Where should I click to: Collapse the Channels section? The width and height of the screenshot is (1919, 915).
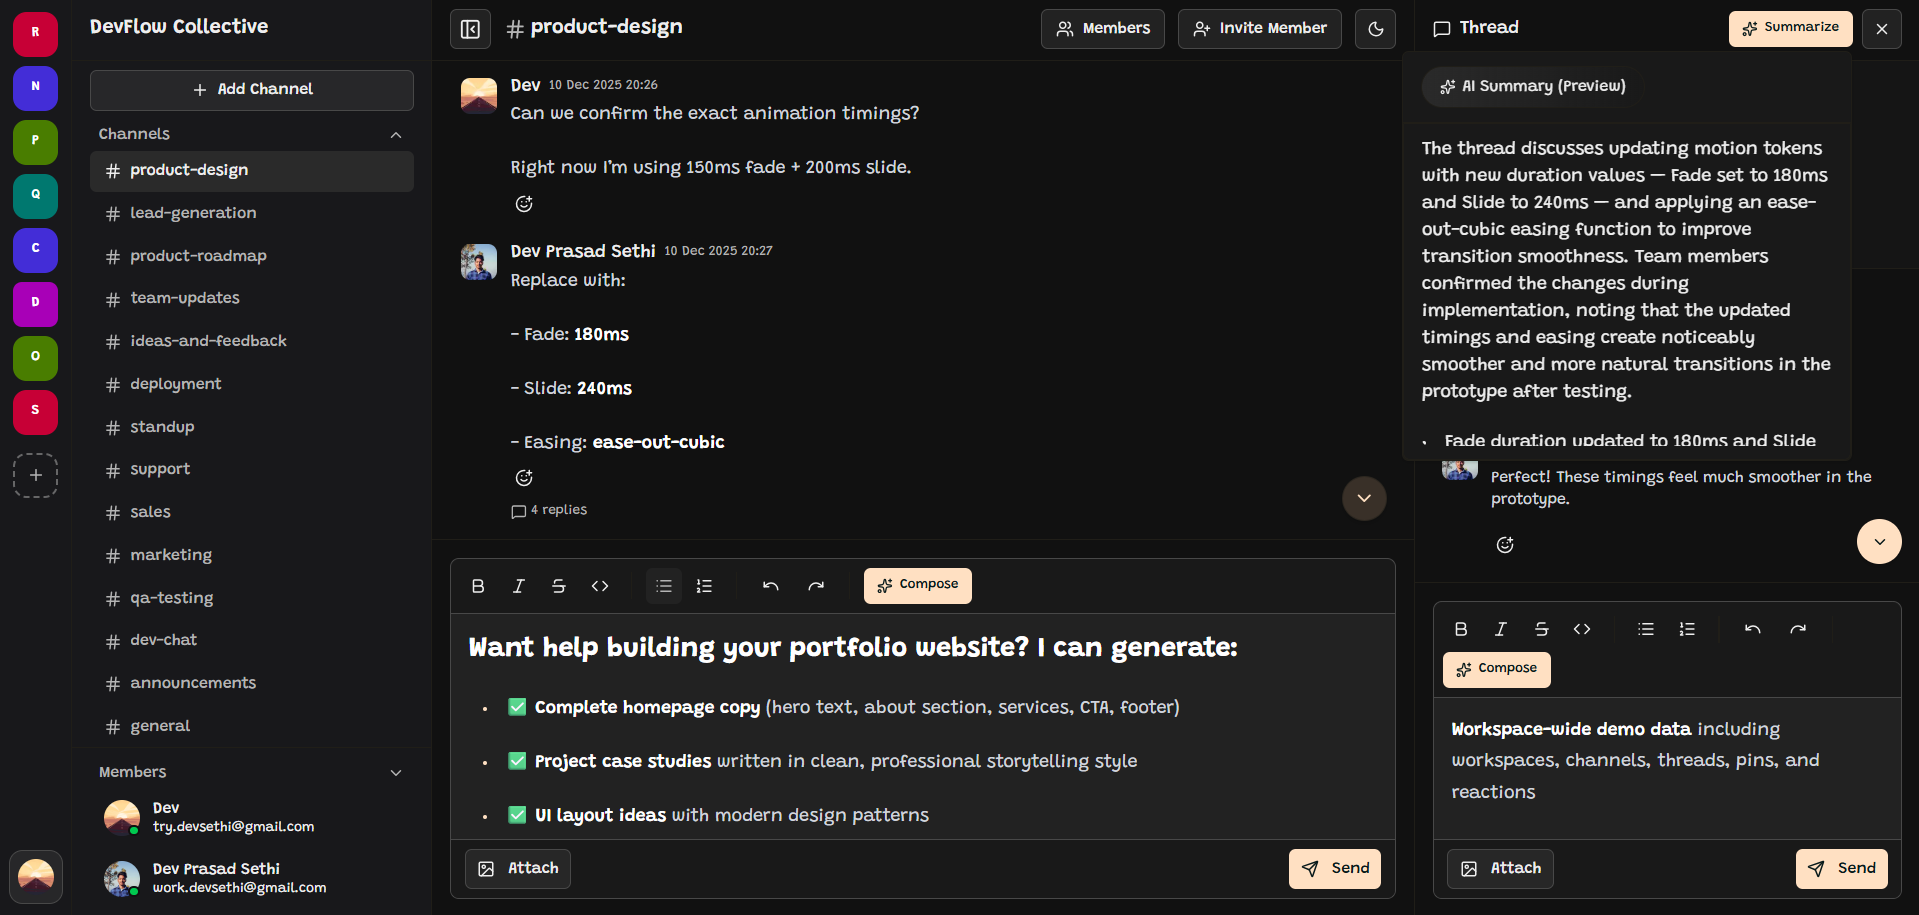point(395,134)
